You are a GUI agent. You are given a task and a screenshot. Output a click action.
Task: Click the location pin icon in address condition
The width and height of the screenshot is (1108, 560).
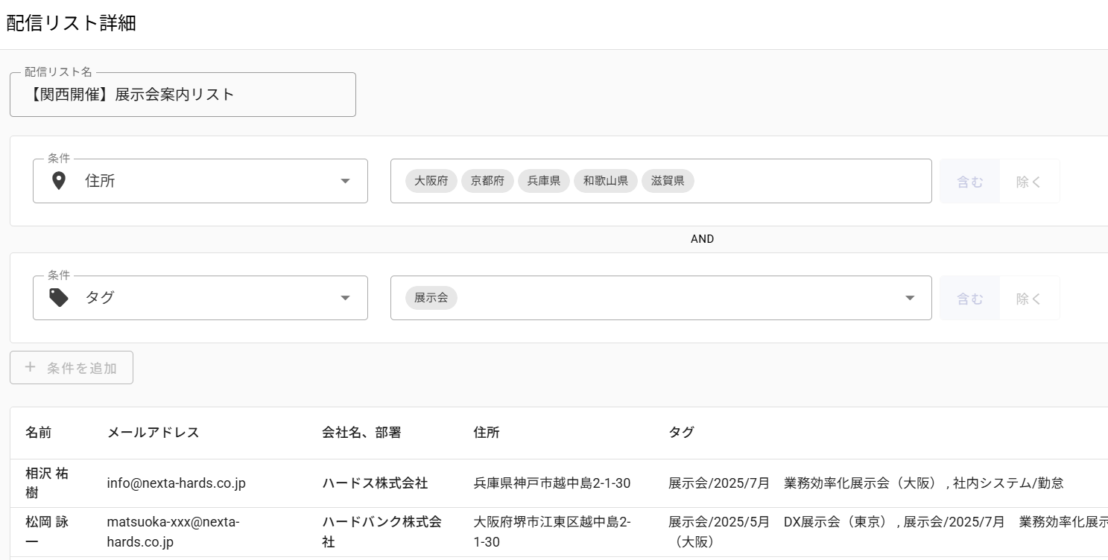click(x=59, y=181)
